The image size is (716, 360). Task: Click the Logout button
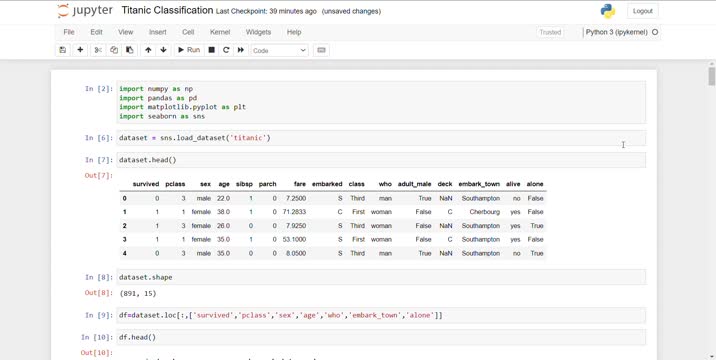(642, 11)
